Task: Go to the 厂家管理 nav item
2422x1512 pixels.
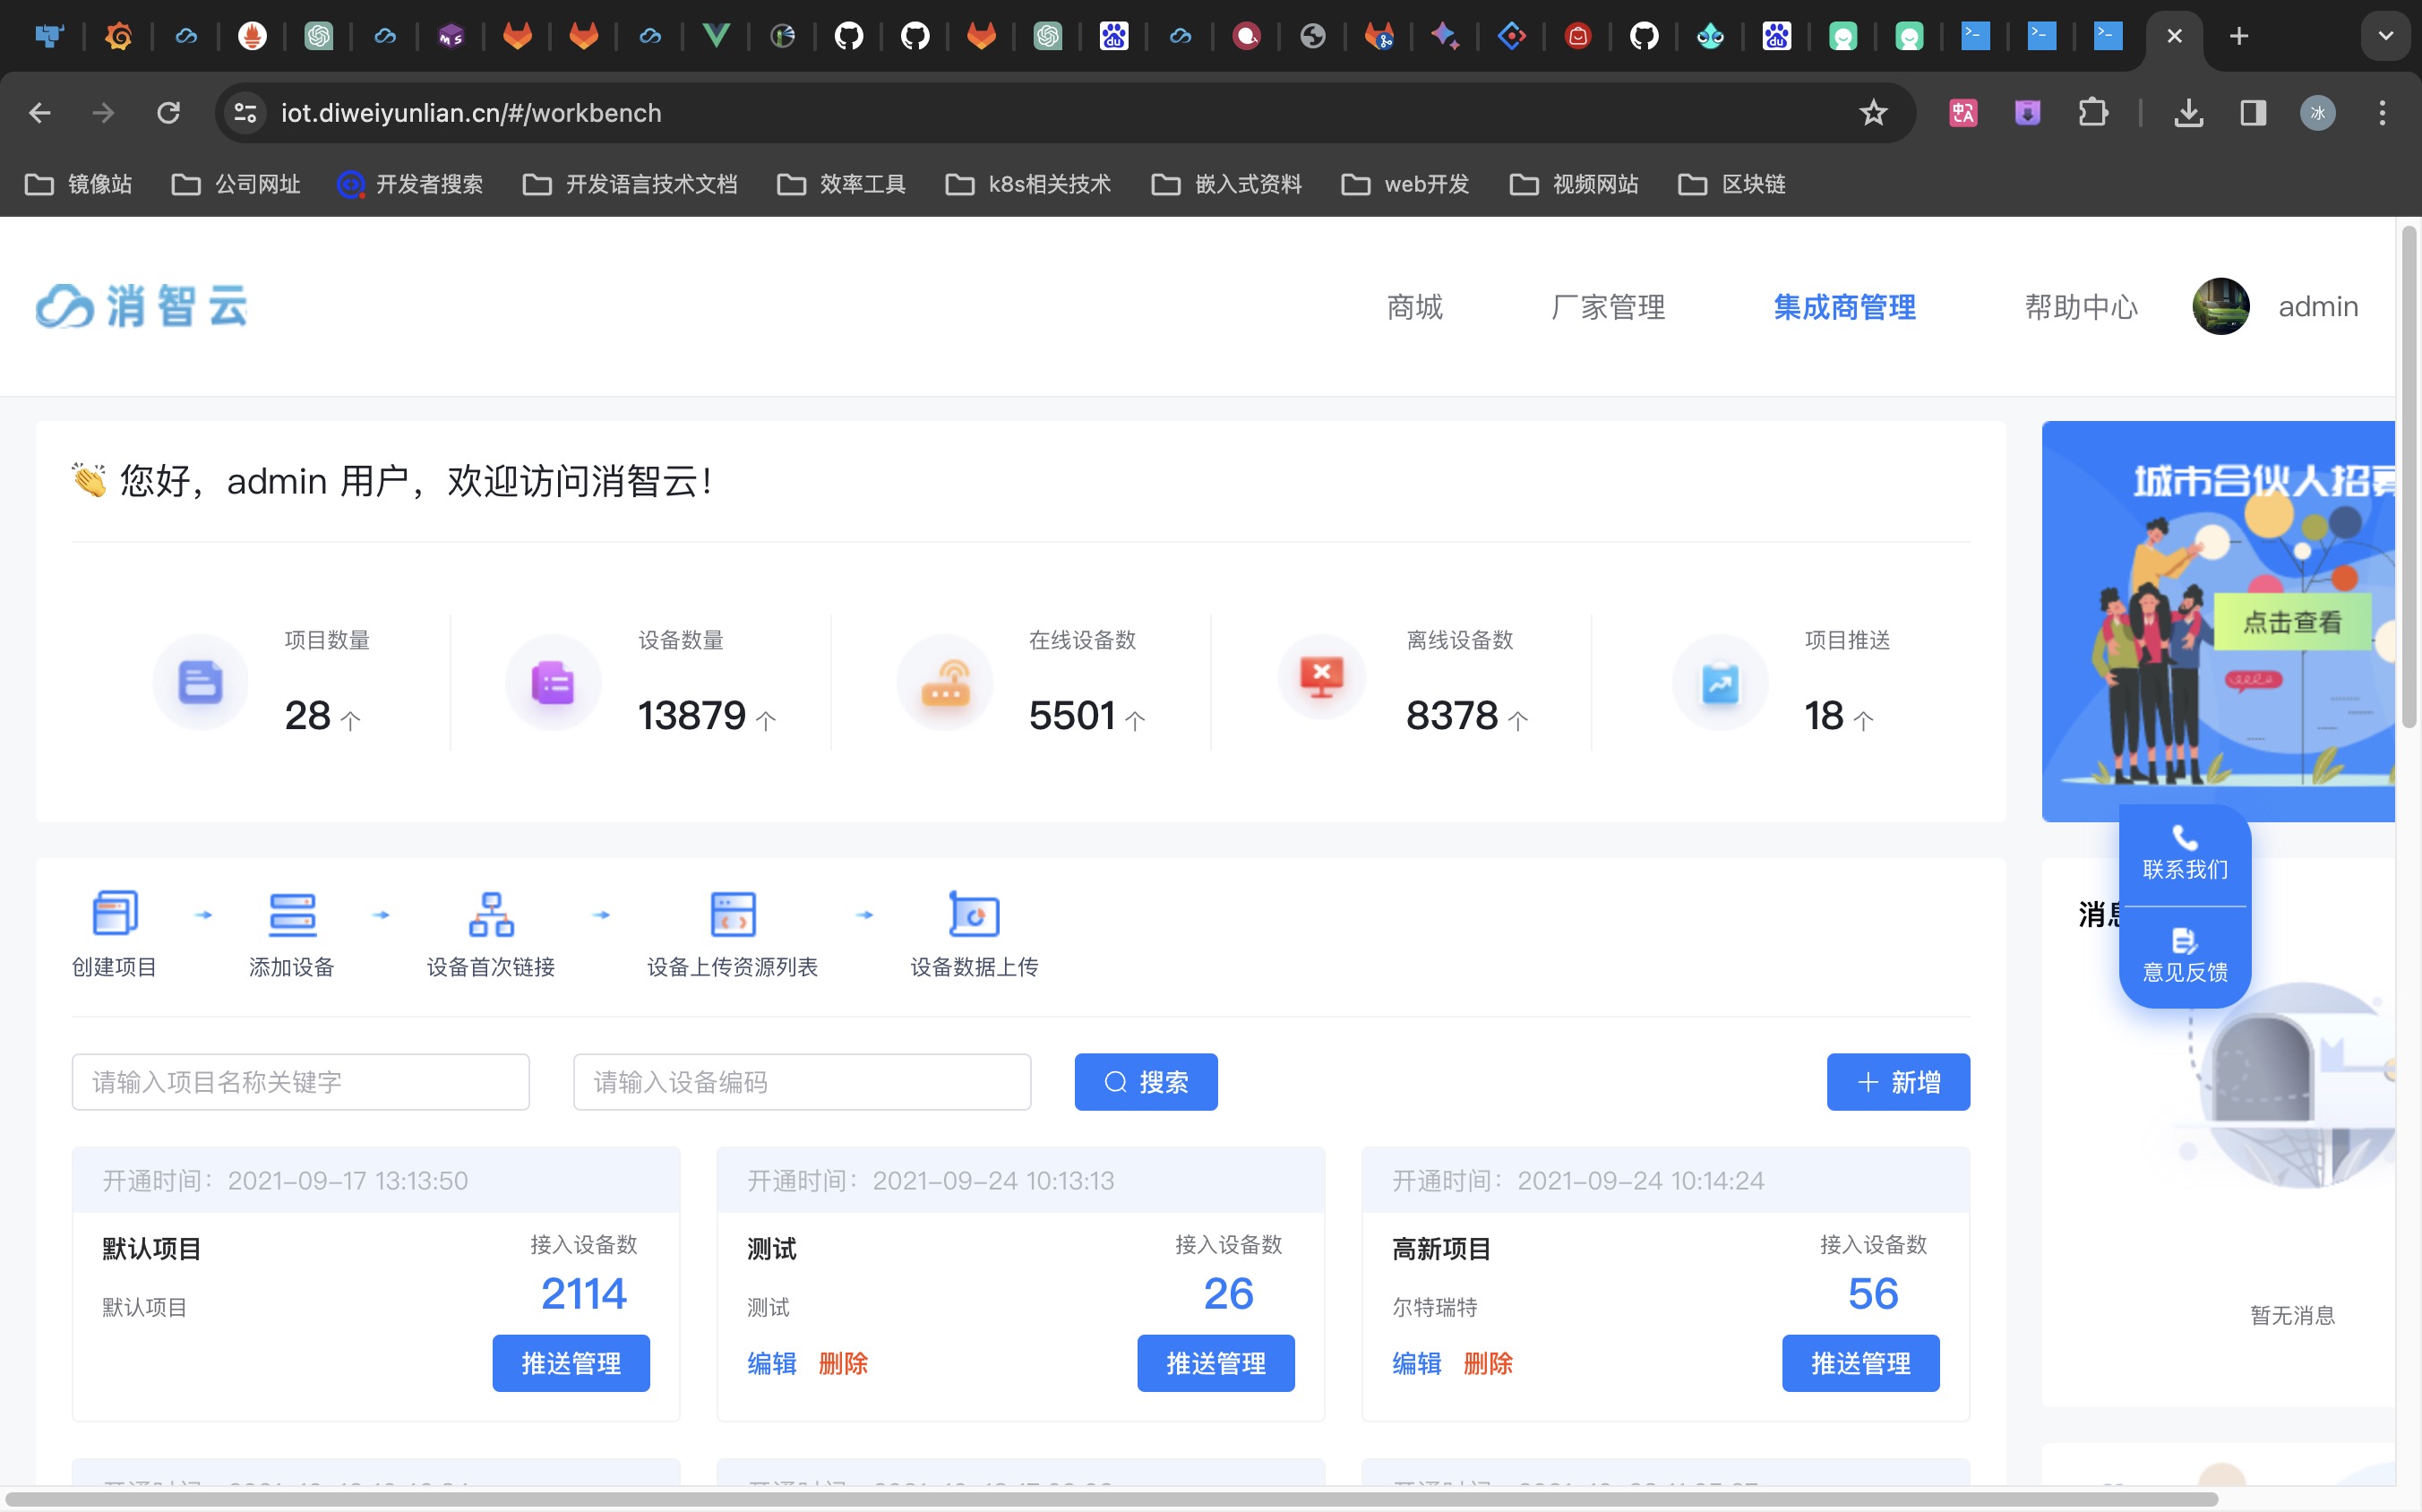Action: click(1608, 306)
